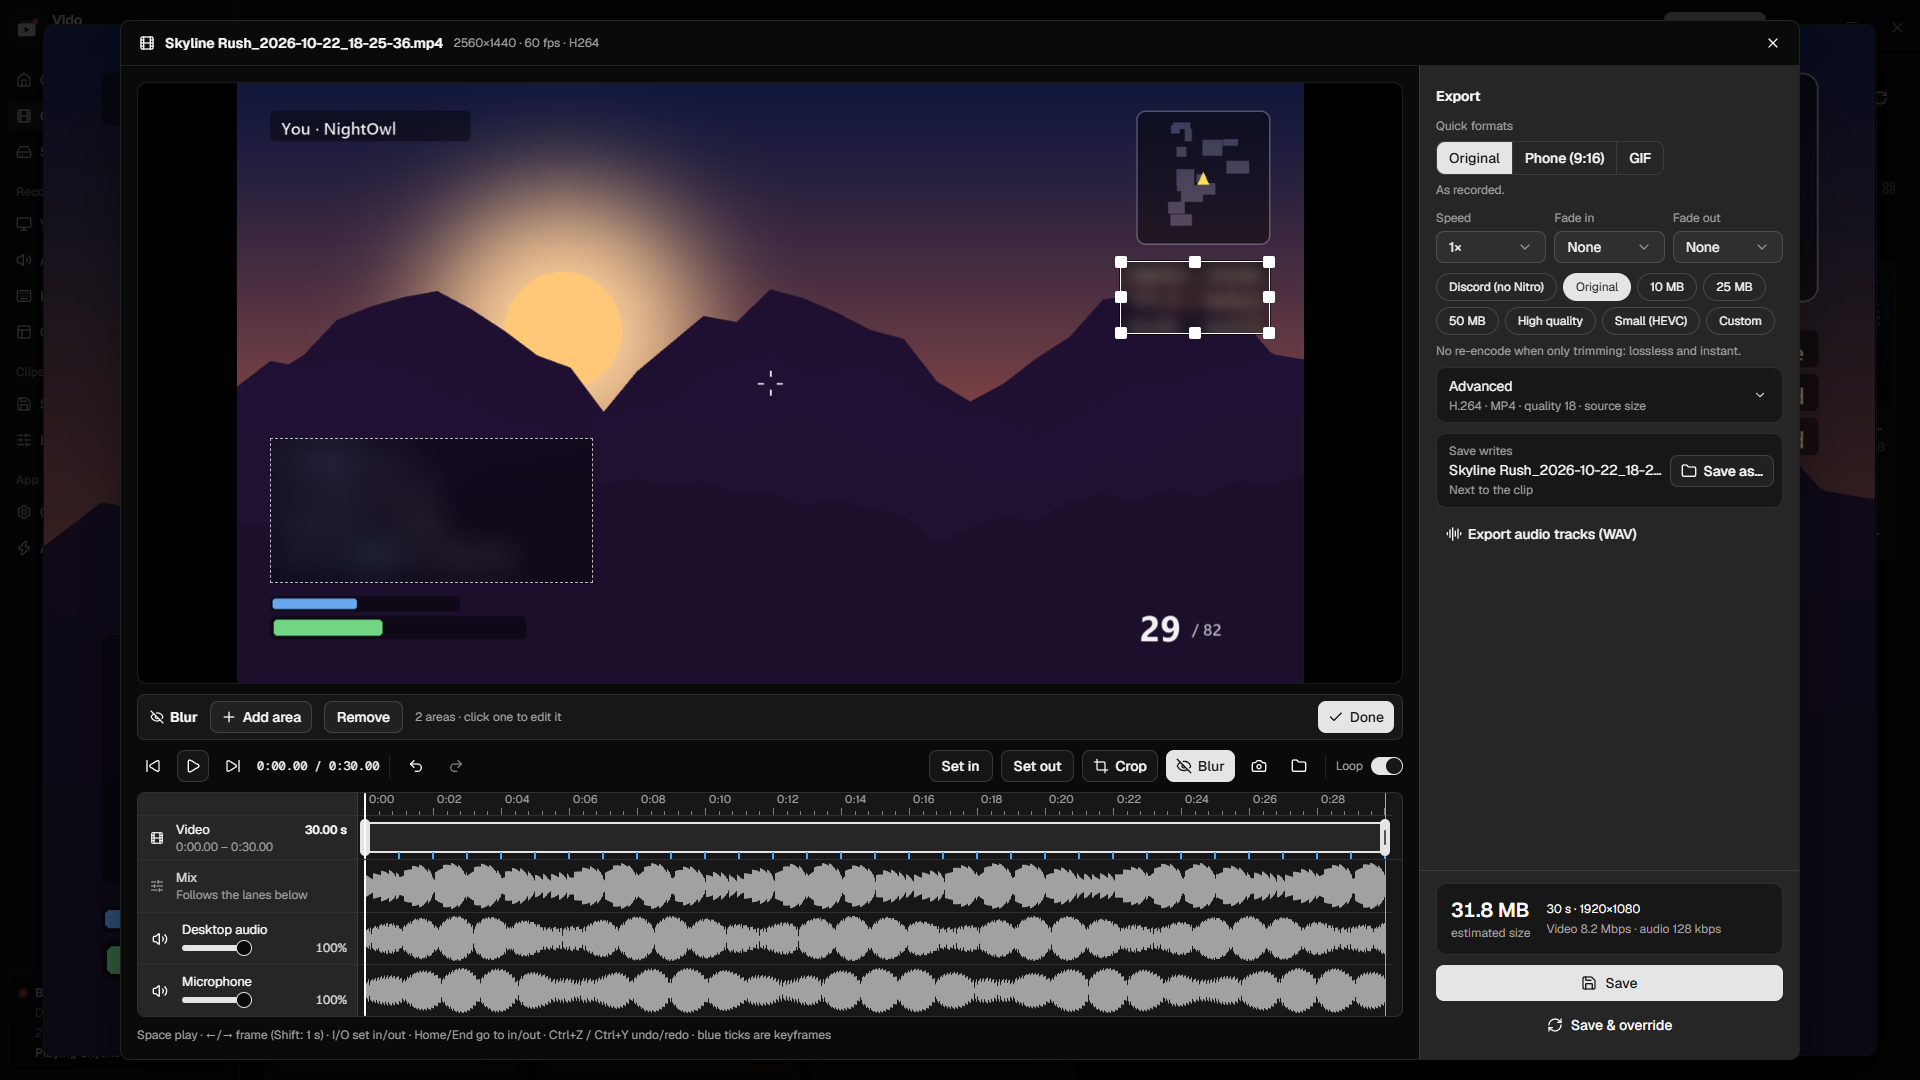Toggle the Loop switch

point(1387,766)
